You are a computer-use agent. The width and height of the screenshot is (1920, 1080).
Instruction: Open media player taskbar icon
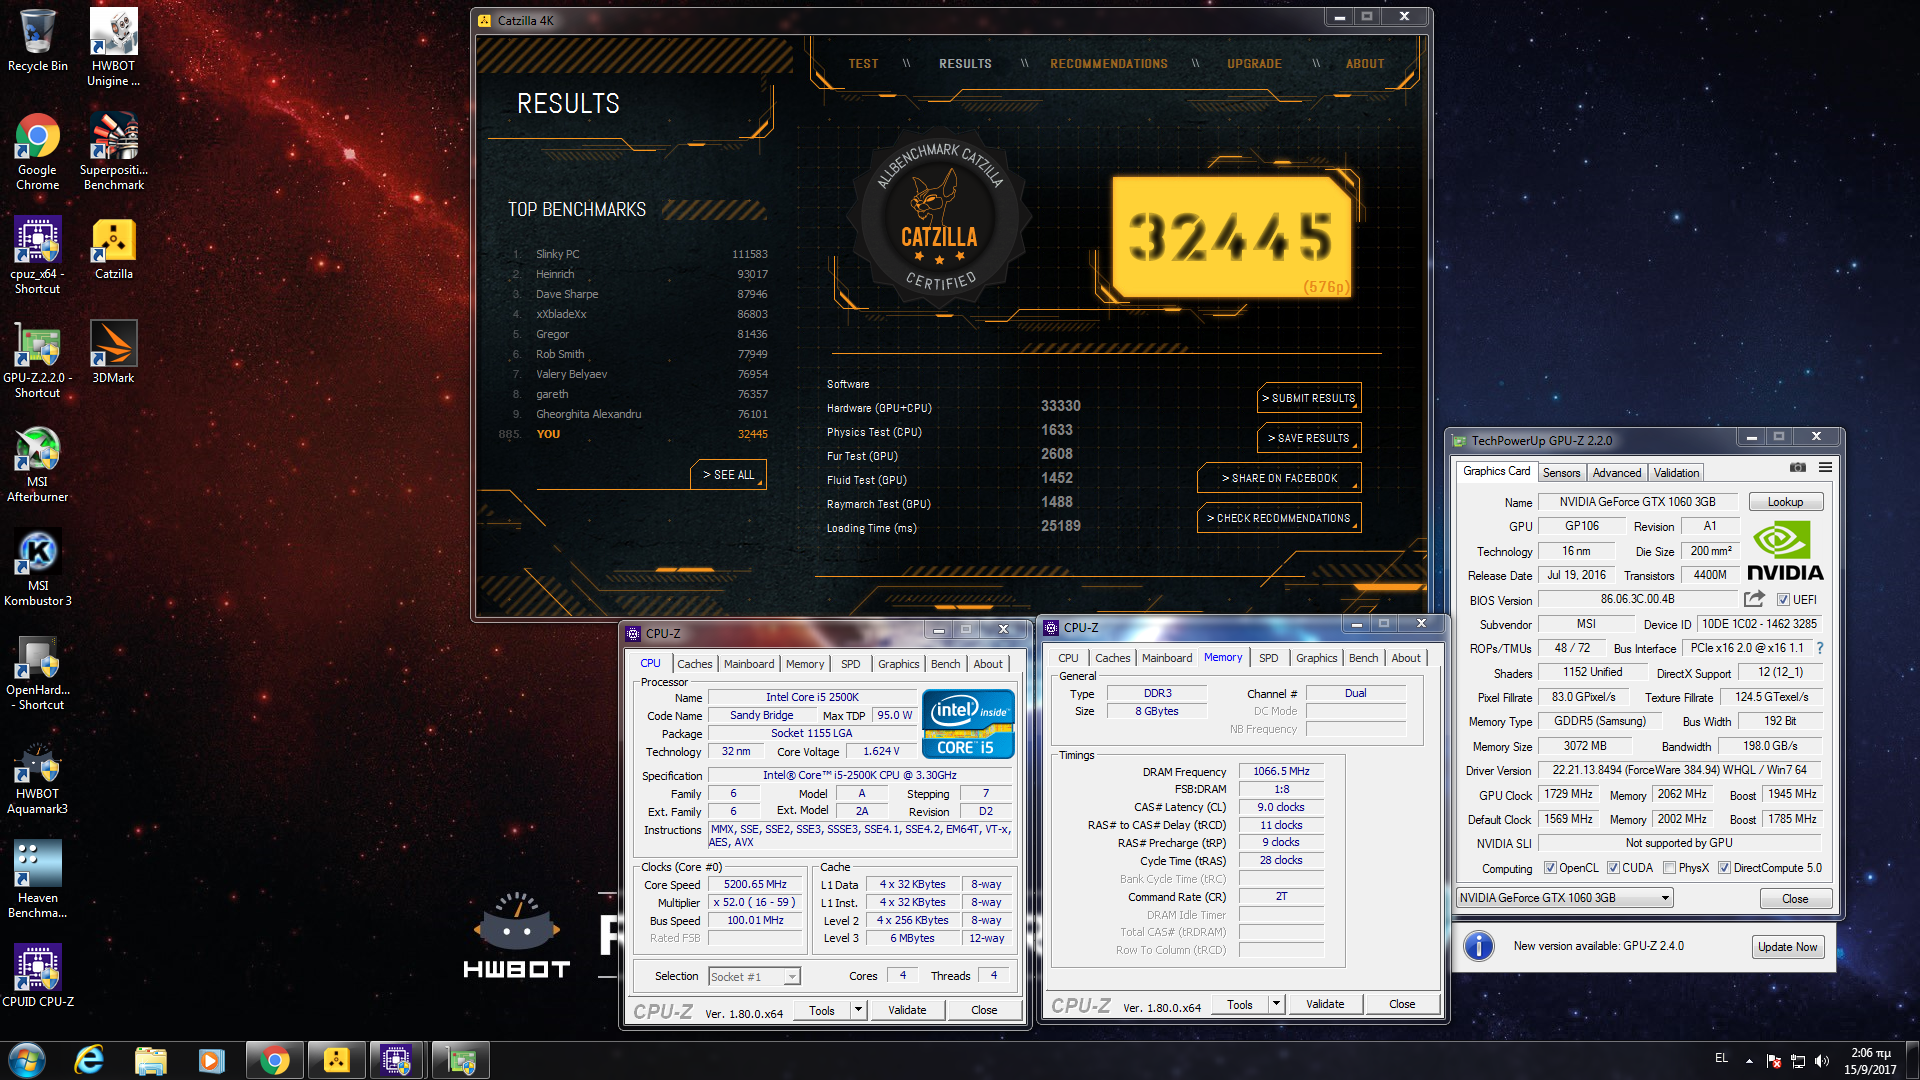pyautogui.click(x=211, y=1060)
